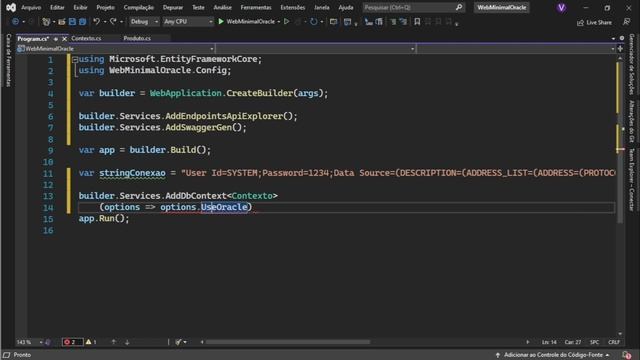Click the browser link window icon
The image size is (640, 360).
pyautogui.click(x=333, y=22)
